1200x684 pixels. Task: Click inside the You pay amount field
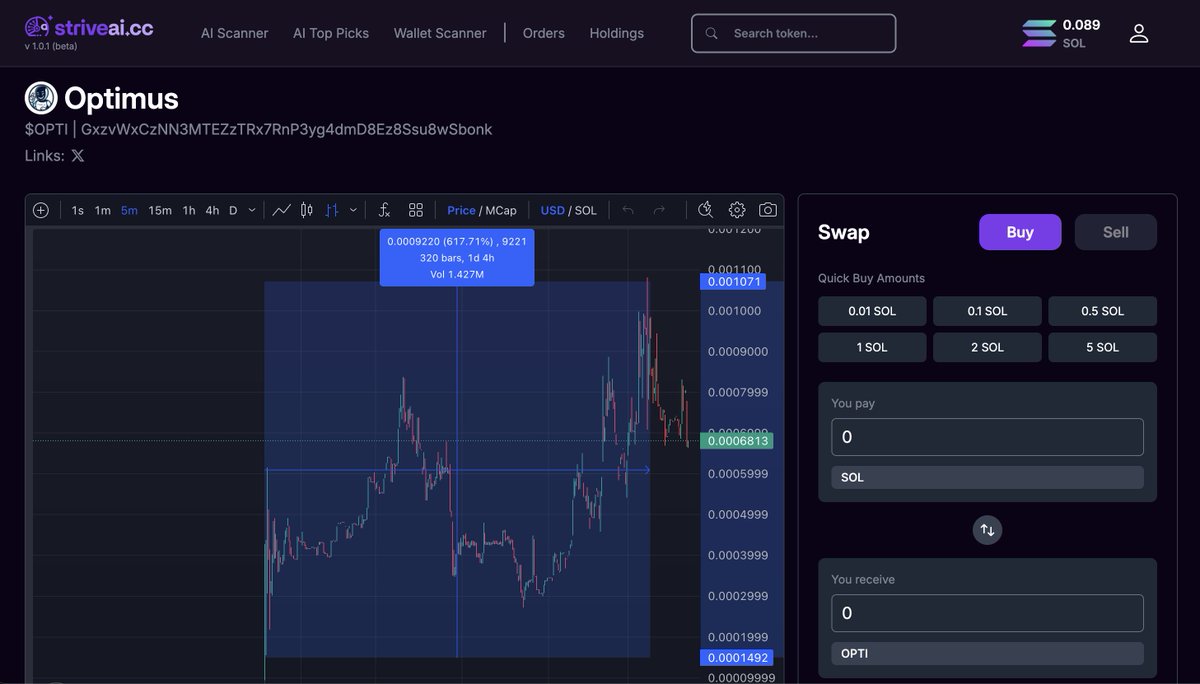[x=987, y=437]
